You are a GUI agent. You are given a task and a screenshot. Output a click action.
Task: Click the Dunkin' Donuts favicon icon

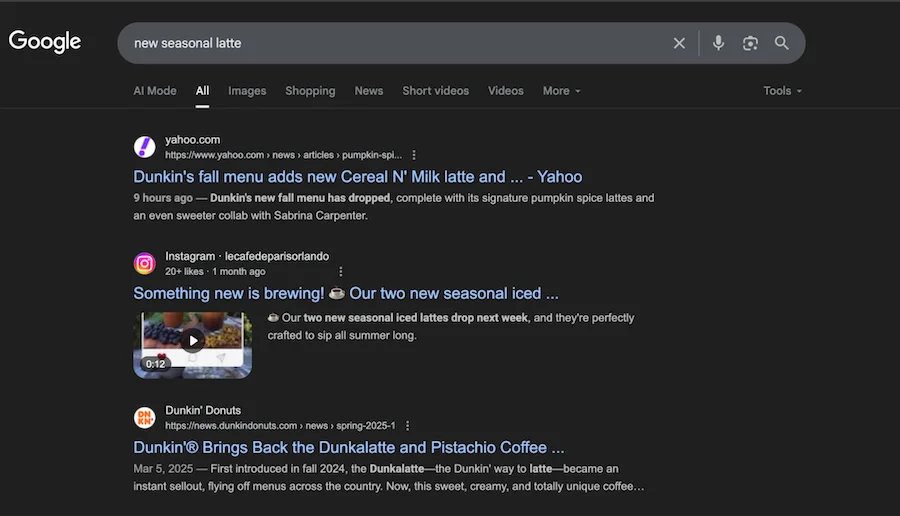[x=145, y=417]
